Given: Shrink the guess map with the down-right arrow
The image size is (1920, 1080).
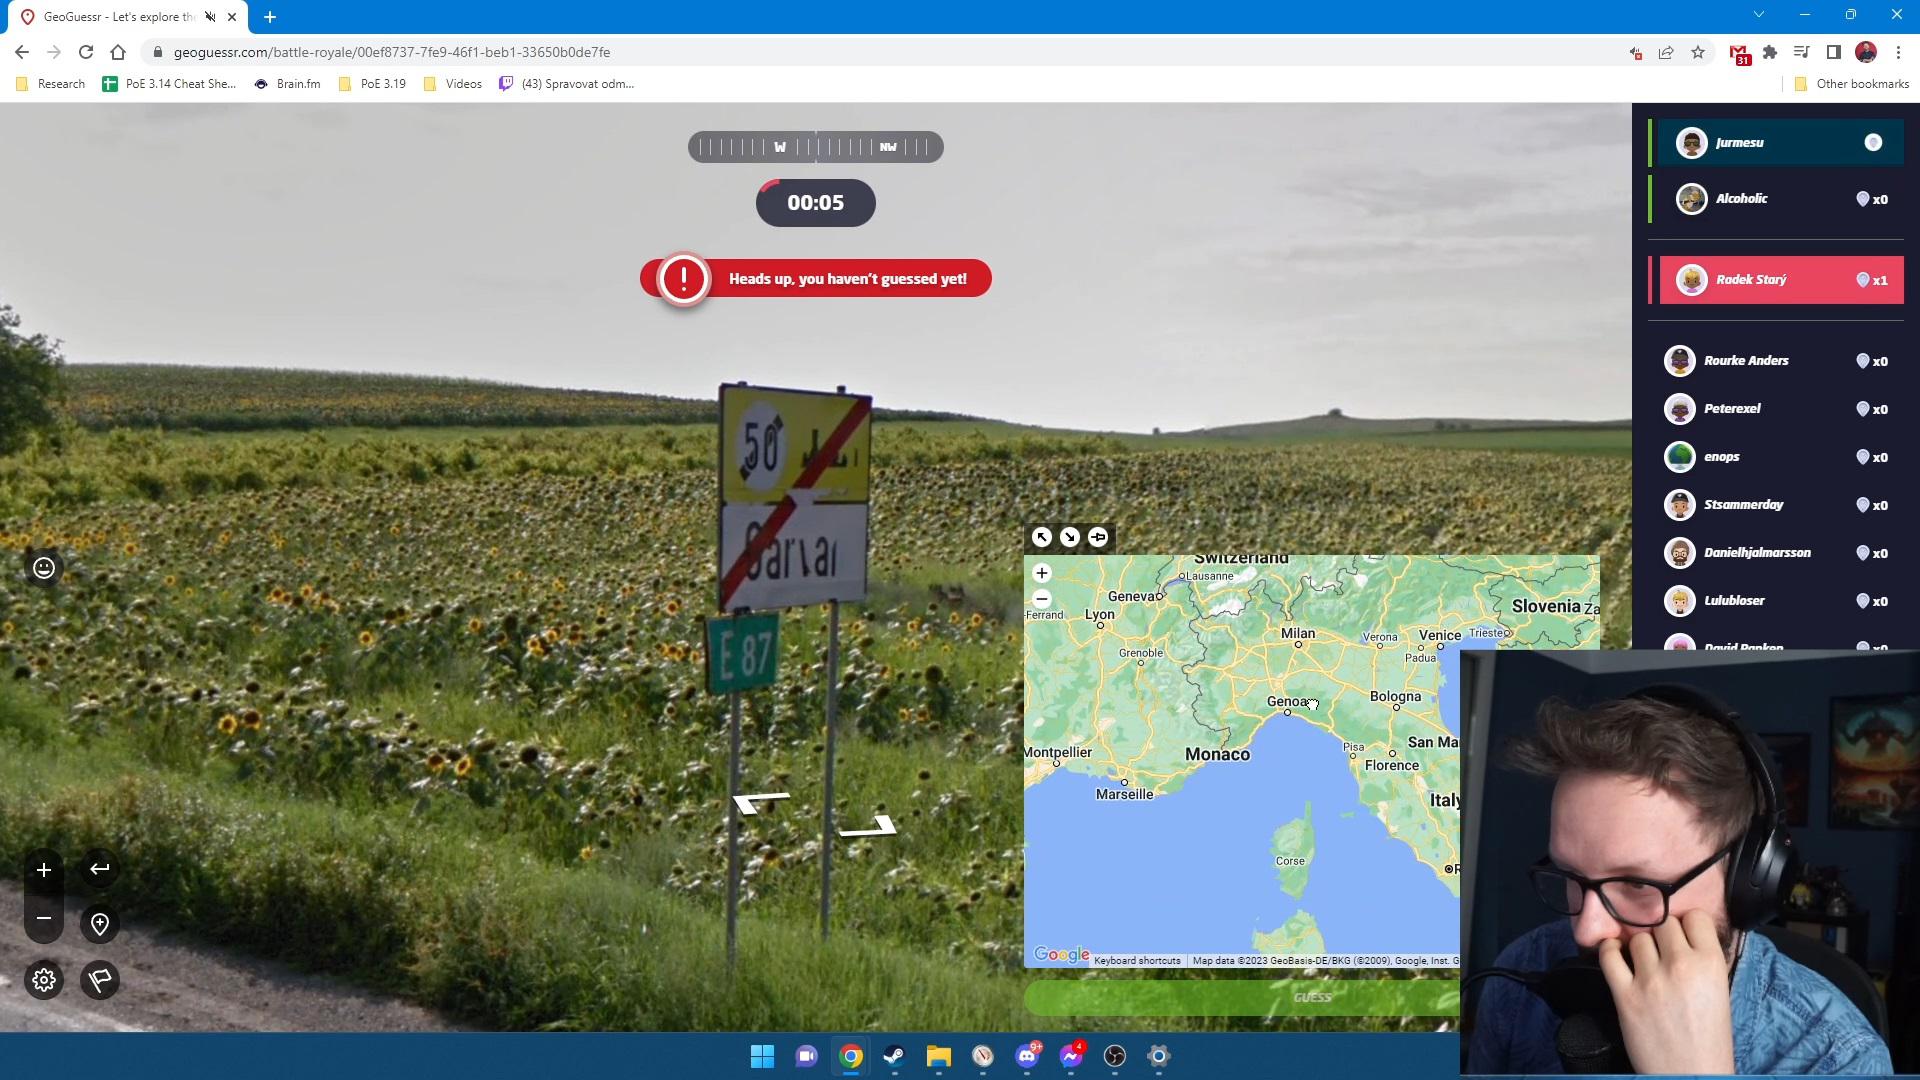Looking at the screenshot, I should [x=1070, y=537].
